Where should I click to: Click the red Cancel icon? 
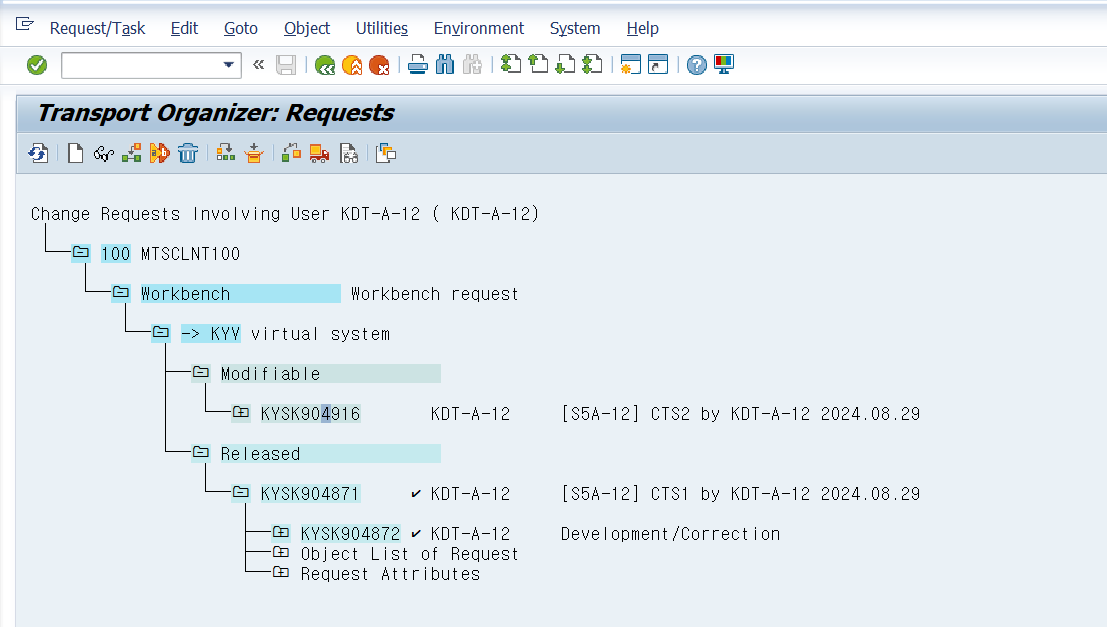379,65
